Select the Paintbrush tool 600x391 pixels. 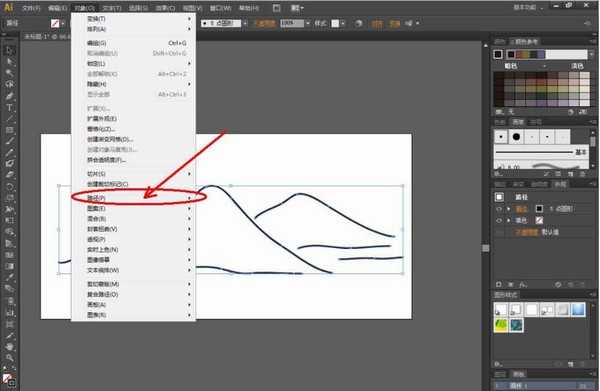[10, 141]
